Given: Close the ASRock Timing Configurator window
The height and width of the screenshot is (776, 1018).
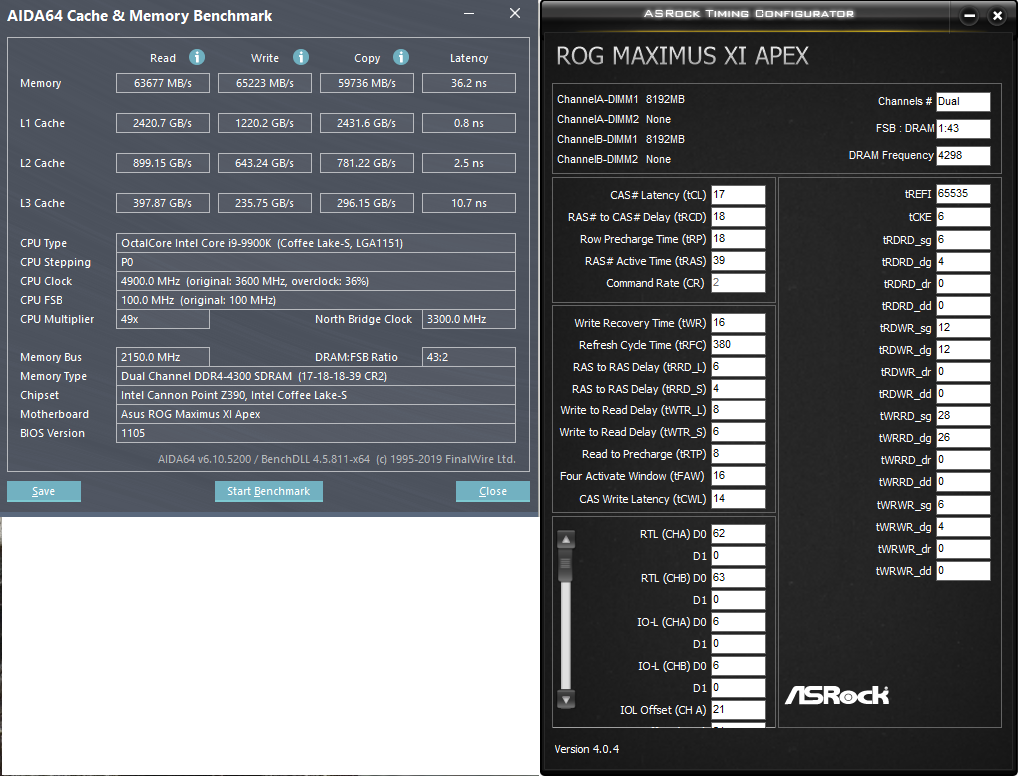Looking at the screenshot, I should 998,16.
